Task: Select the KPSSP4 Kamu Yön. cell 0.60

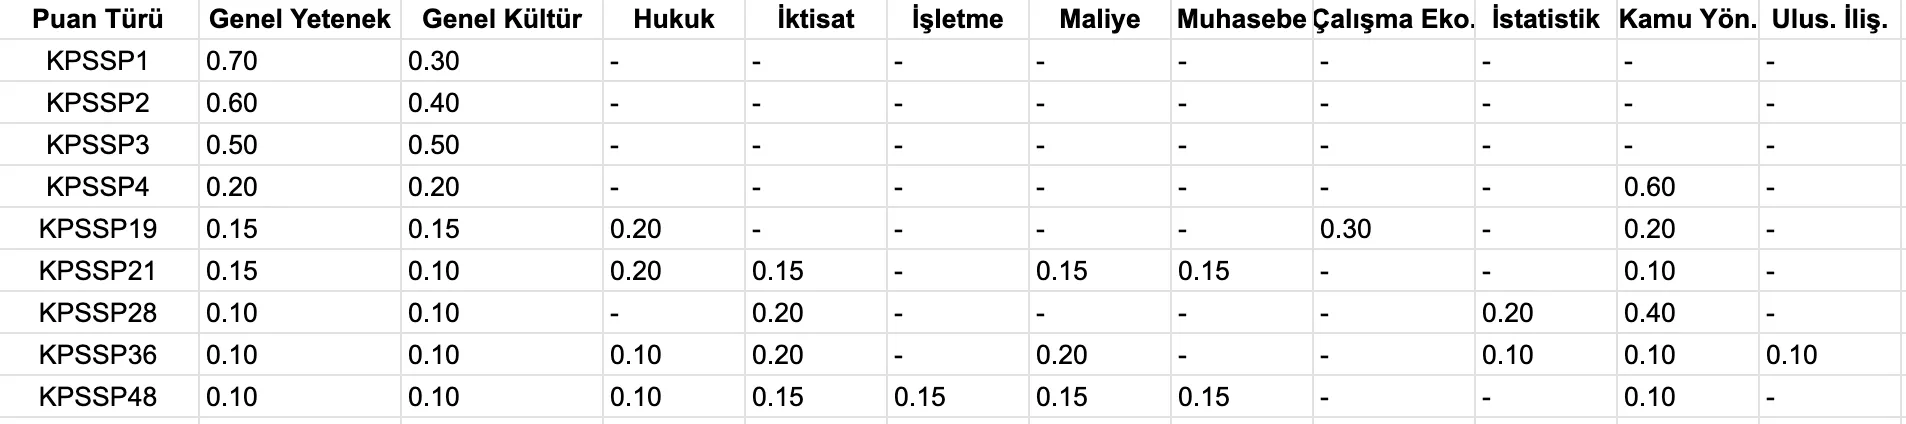Action: (1649, 187)
